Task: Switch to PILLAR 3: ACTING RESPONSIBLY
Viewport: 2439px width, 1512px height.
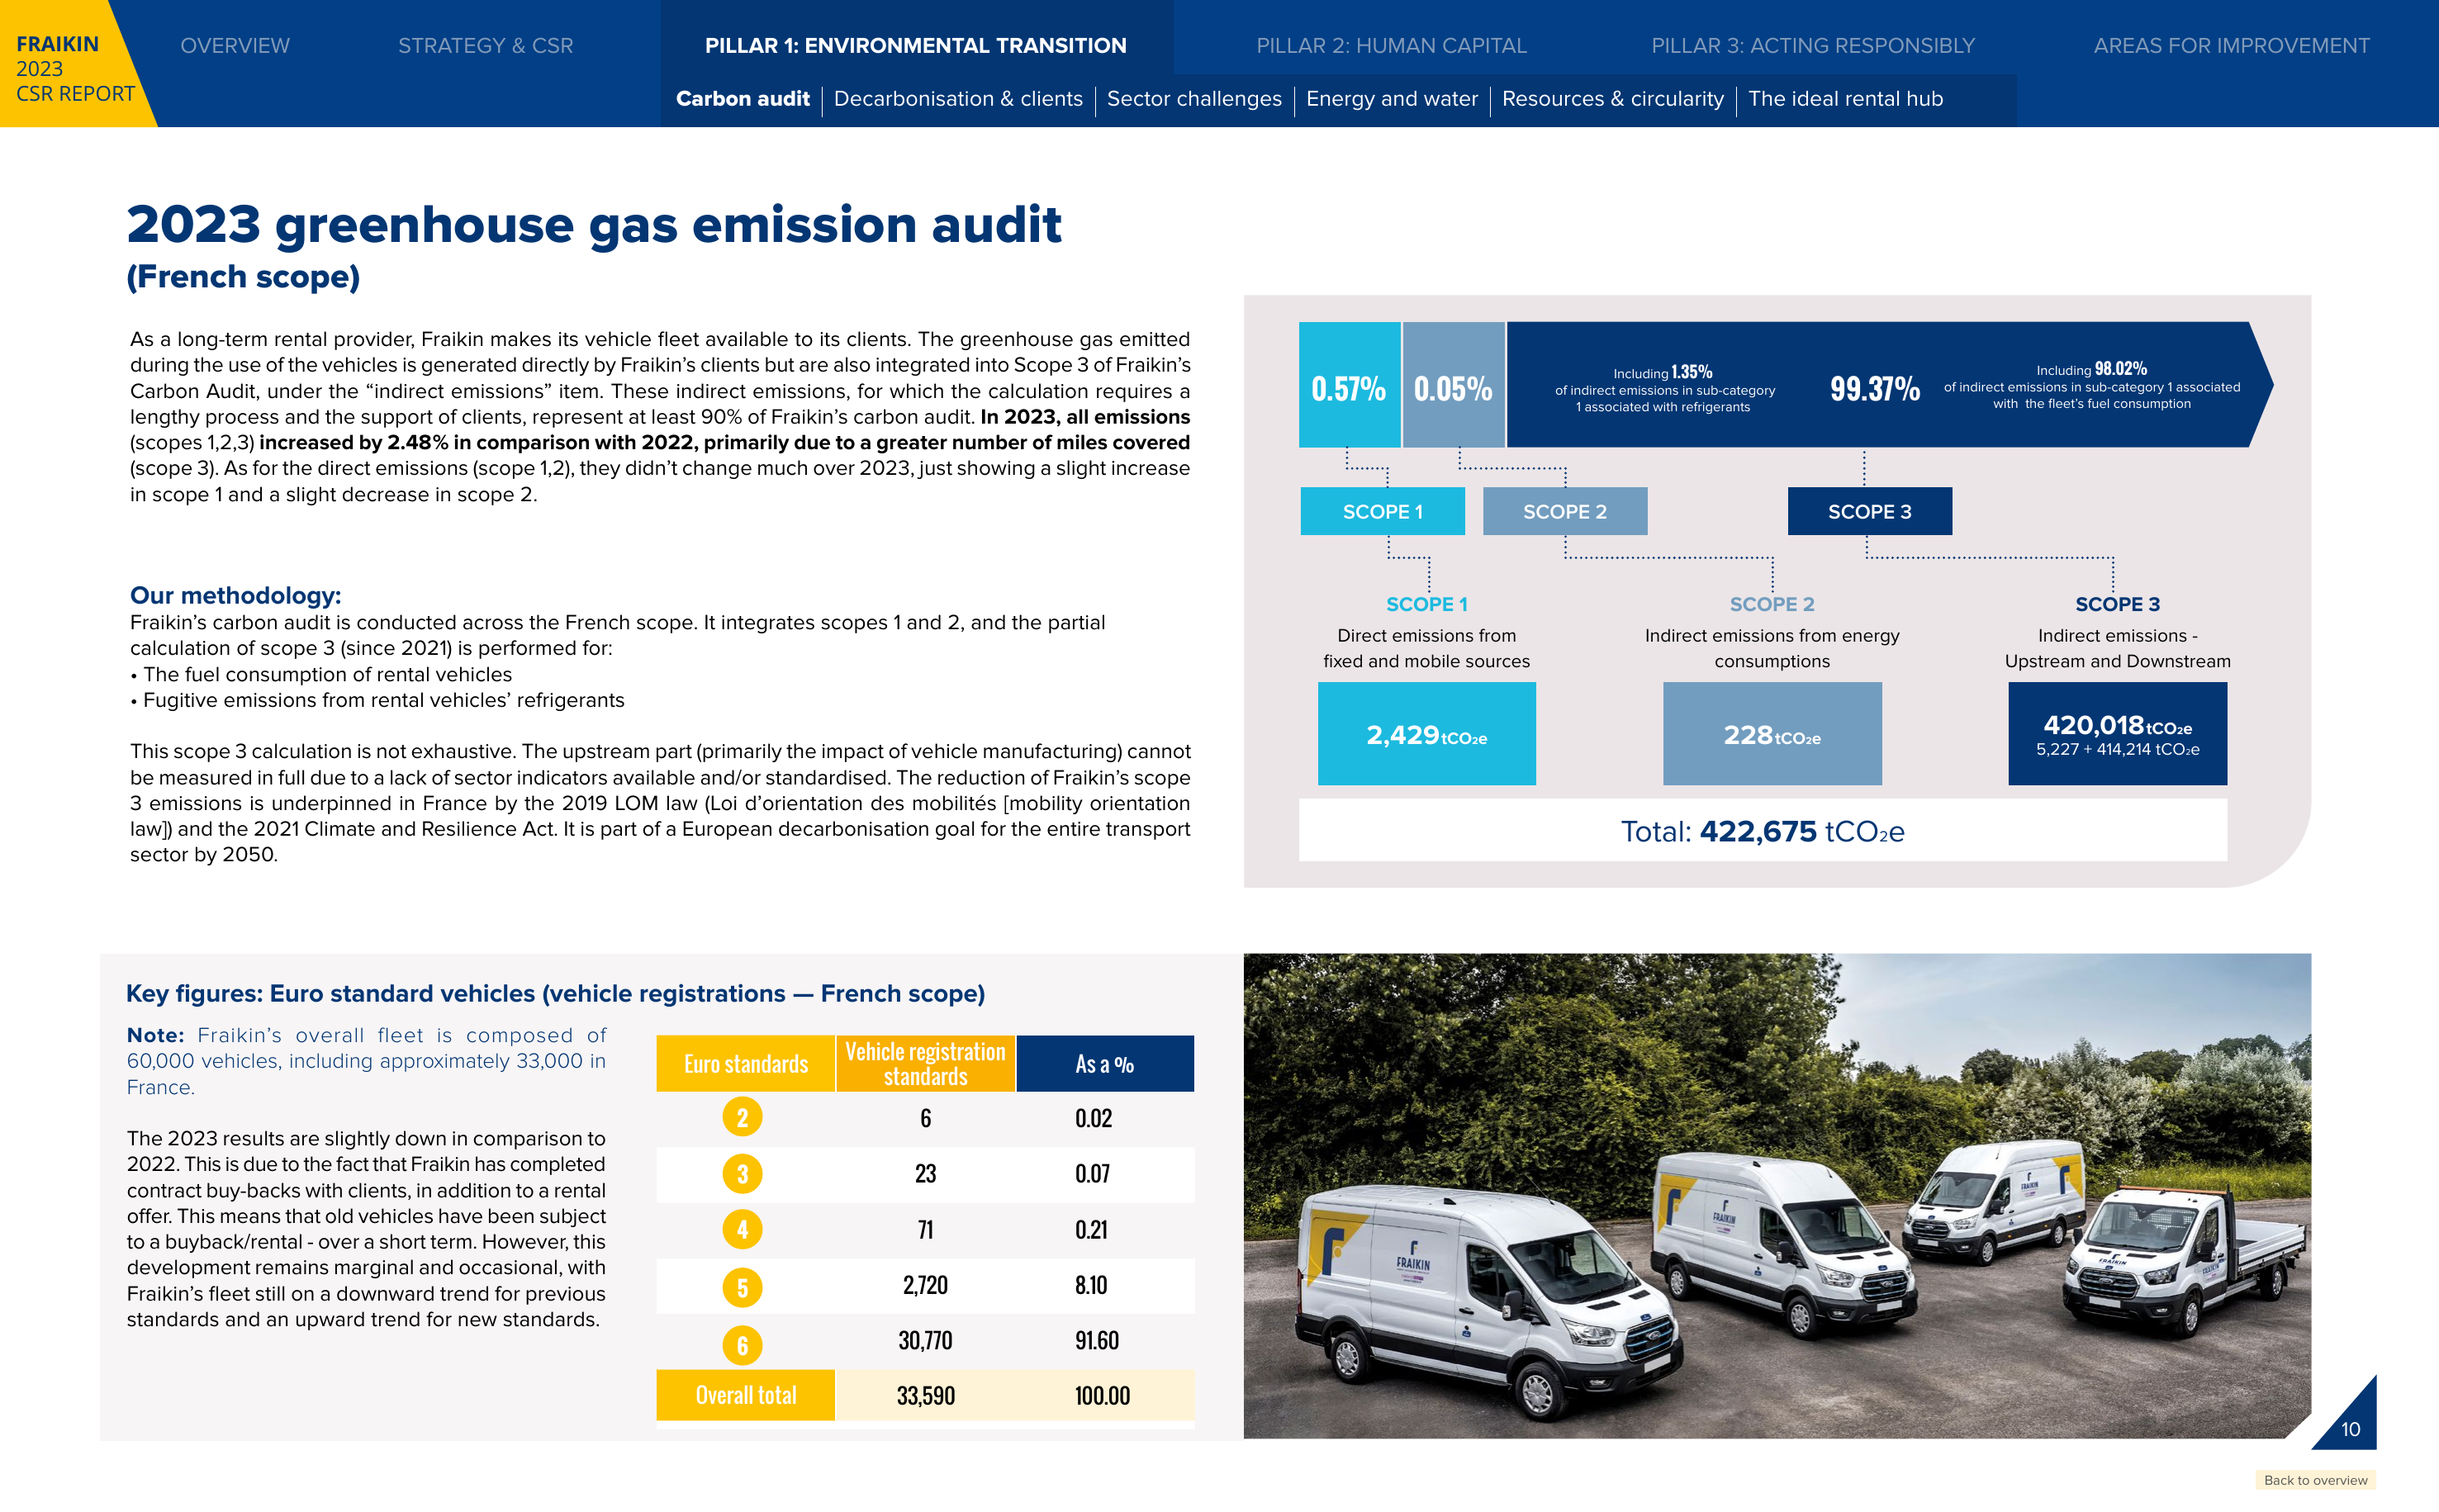Action: click(1813, 46)
